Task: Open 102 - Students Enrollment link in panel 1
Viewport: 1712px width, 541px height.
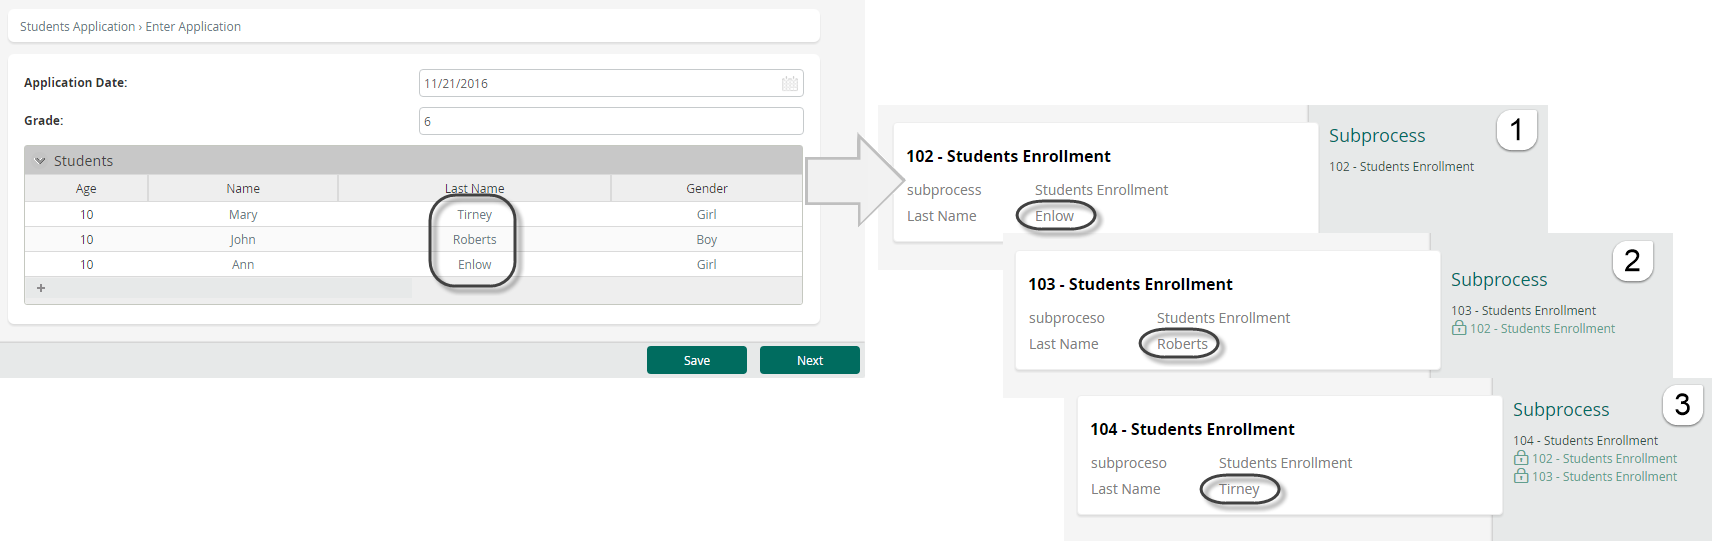Action: [x=1401, y=167]
